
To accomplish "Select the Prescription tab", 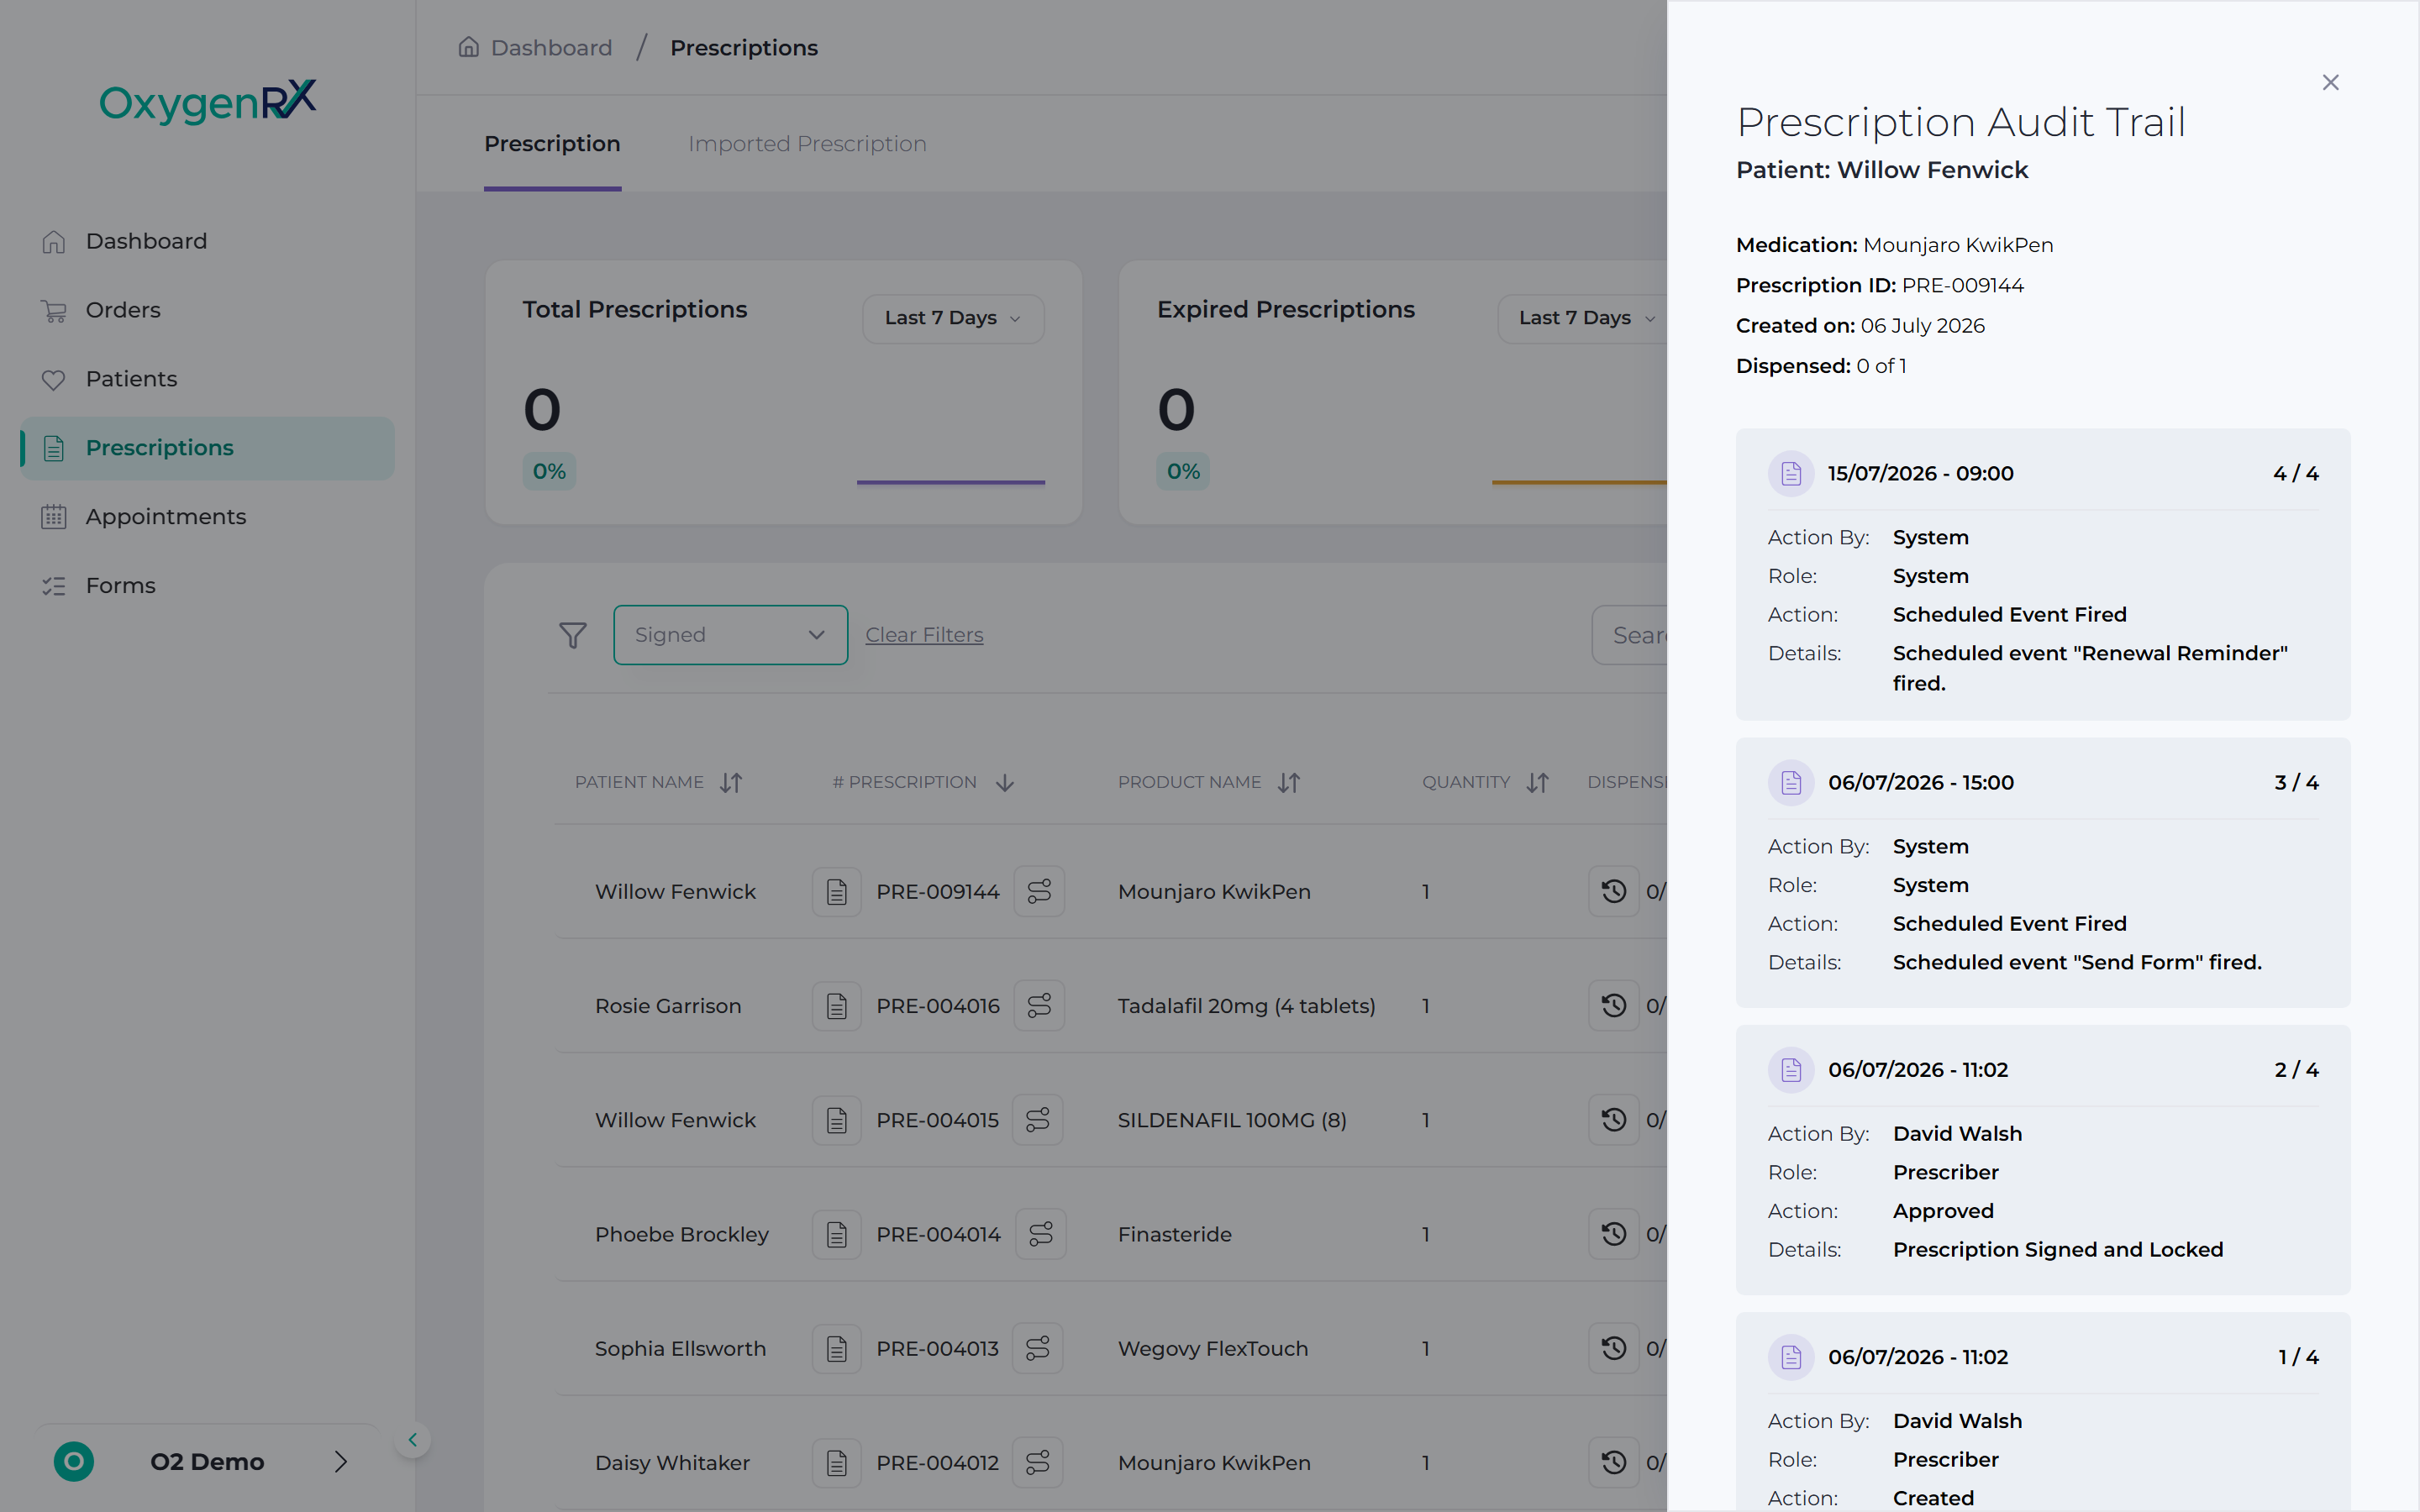I will pos(552,144).
